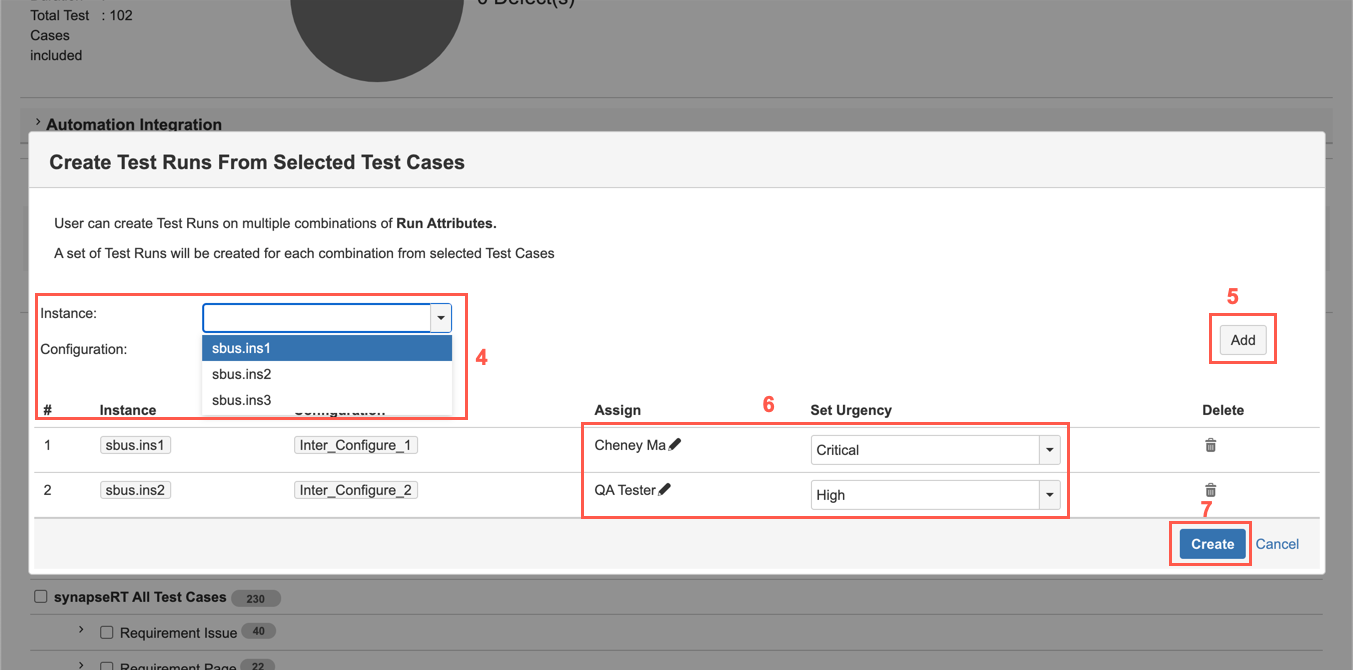Click pencil icon next to Cheney Ma

coord(675,445)
